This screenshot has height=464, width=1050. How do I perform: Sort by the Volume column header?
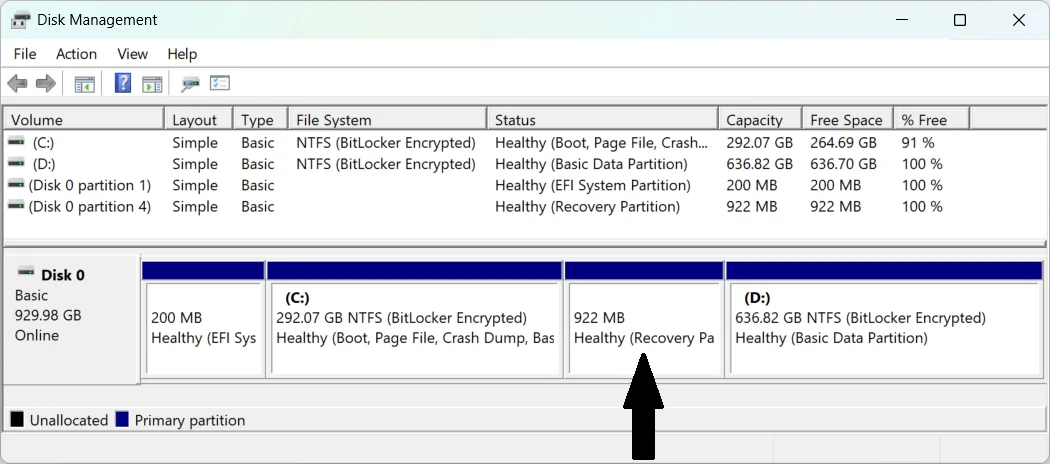tap(84, 120)
